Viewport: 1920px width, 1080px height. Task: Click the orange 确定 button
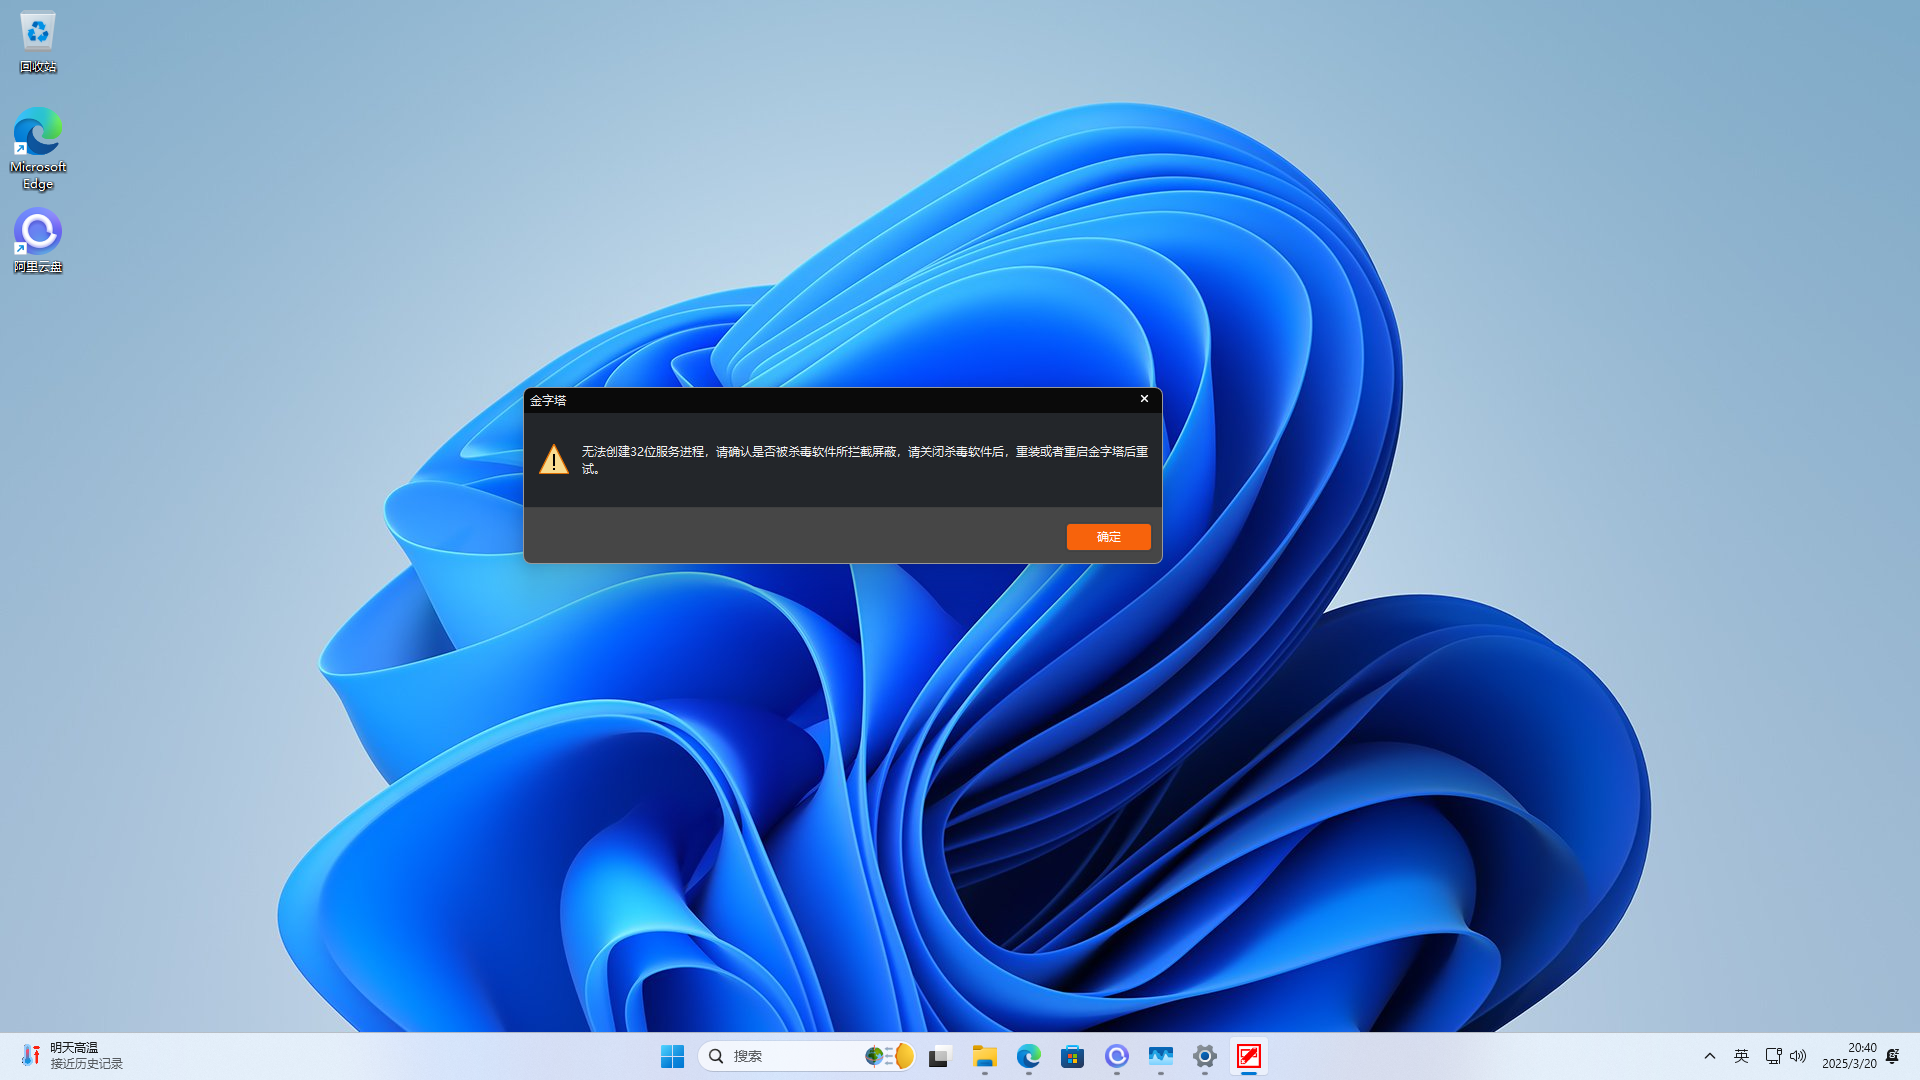tap(1108, 537)
